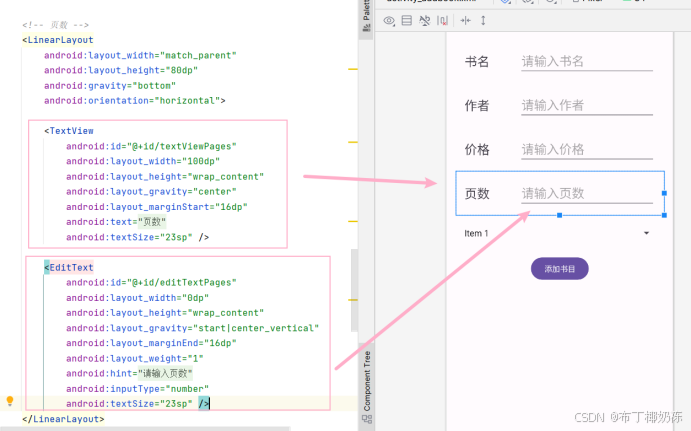Click the bottom-middle blue selection handle

point(559,215)
